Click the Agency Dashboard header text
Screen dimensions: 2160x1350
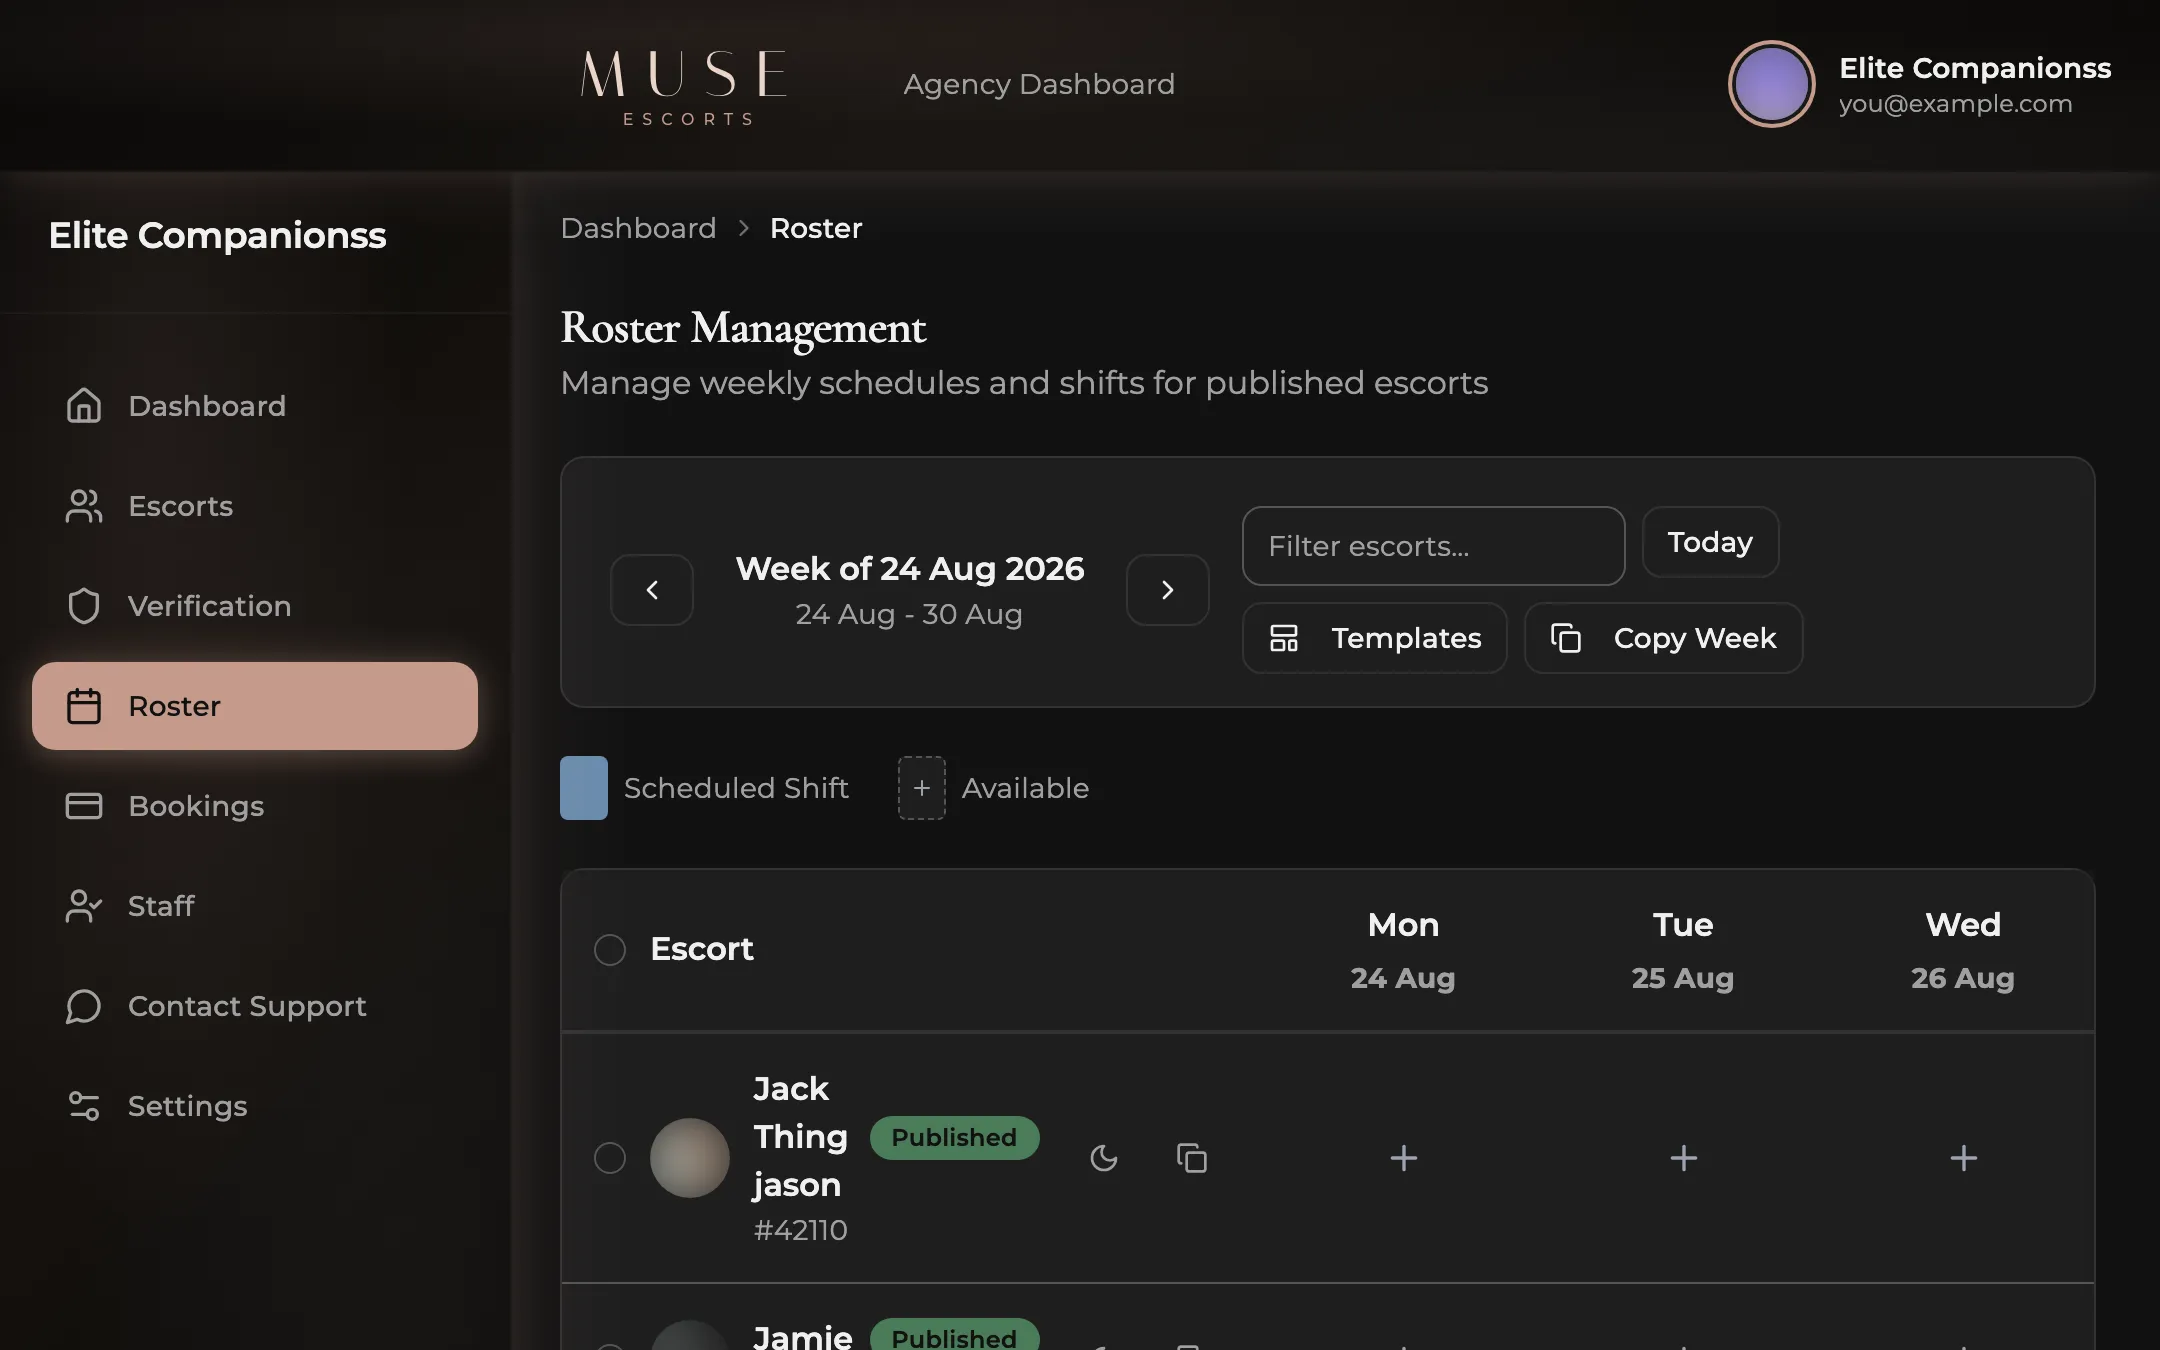pos(1039,84)
